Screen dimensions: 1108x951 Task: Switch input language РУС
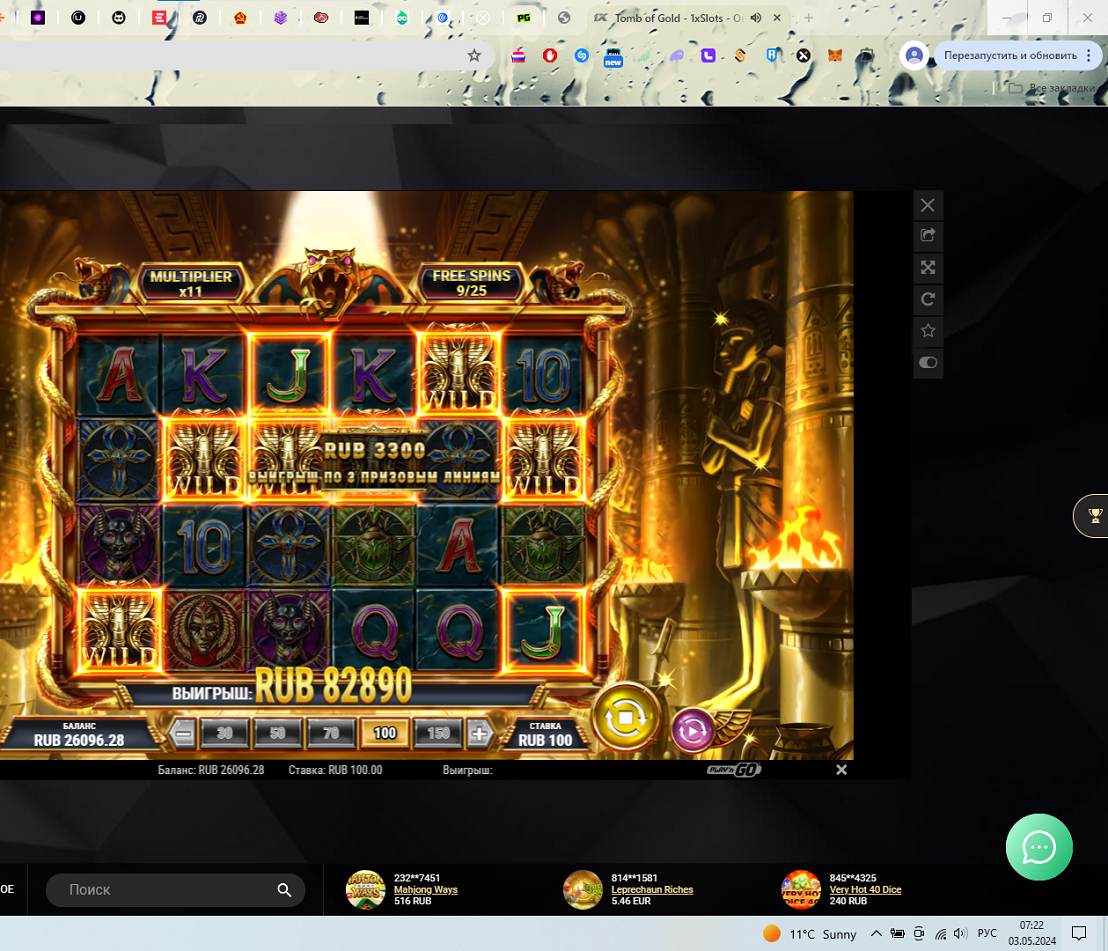[986, 934]
